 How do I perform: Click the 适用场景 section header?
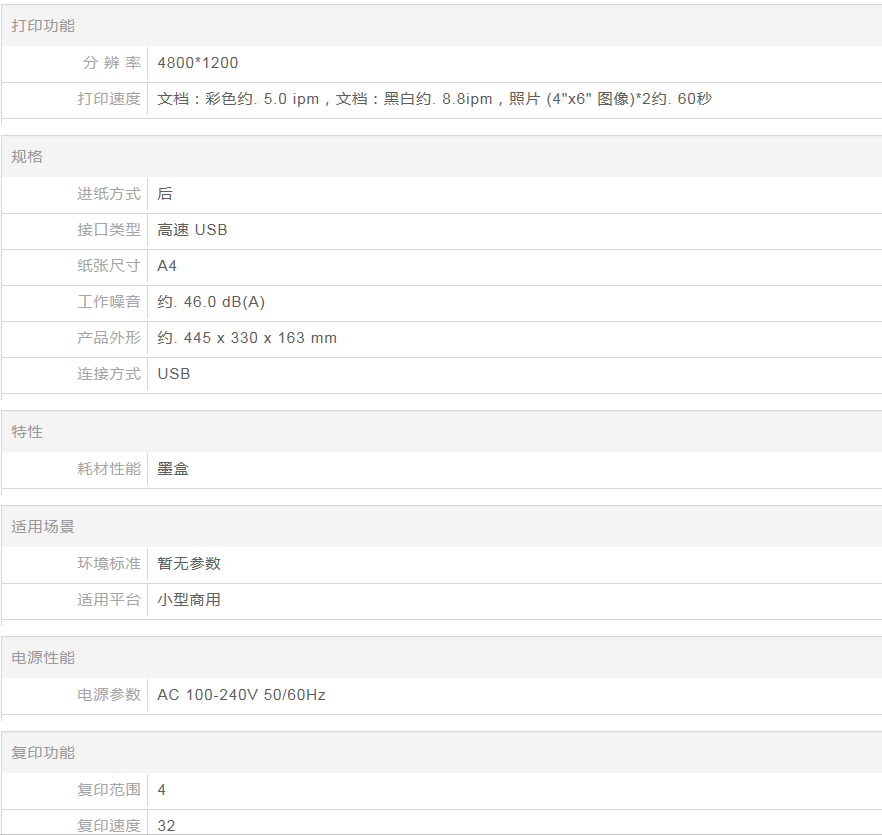pyautogui.click(x=43, y=527)
